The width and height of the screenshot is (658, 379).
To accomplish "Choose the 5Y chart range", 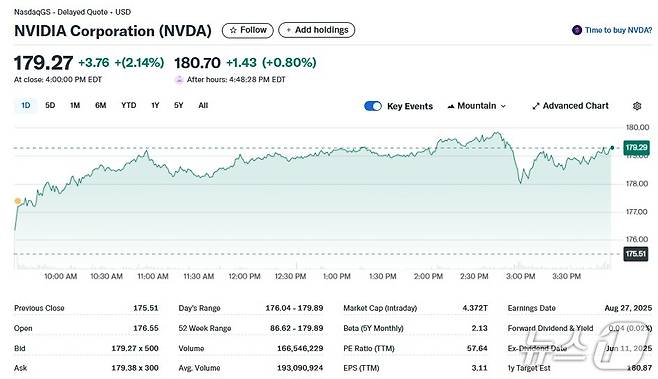I will pyautogui.click(x=179, y=105).
